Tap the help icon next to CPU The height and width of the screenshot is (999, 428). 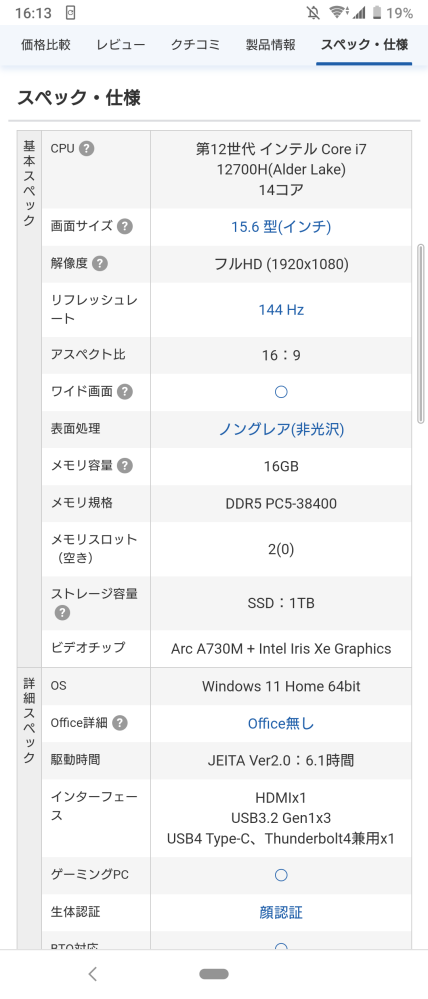87,149
